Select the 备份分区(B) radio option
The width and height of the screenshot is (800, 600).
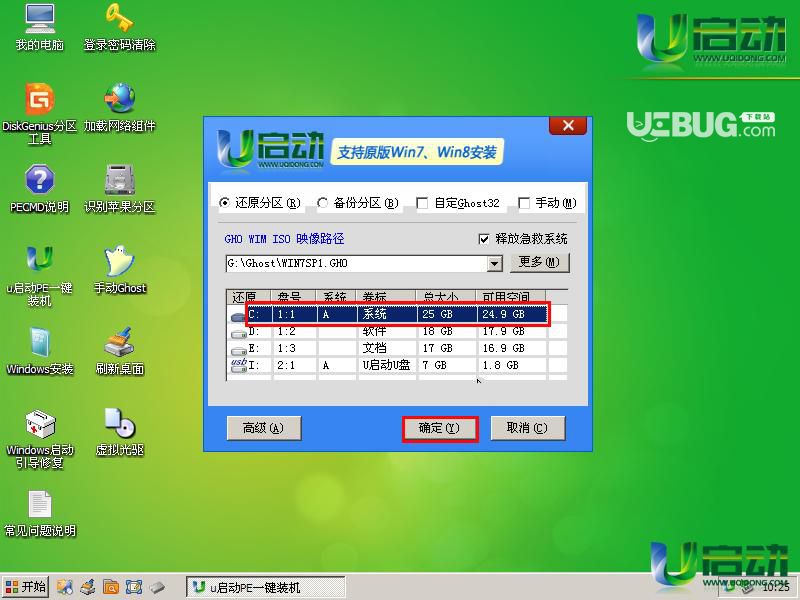tap(358, 203)
